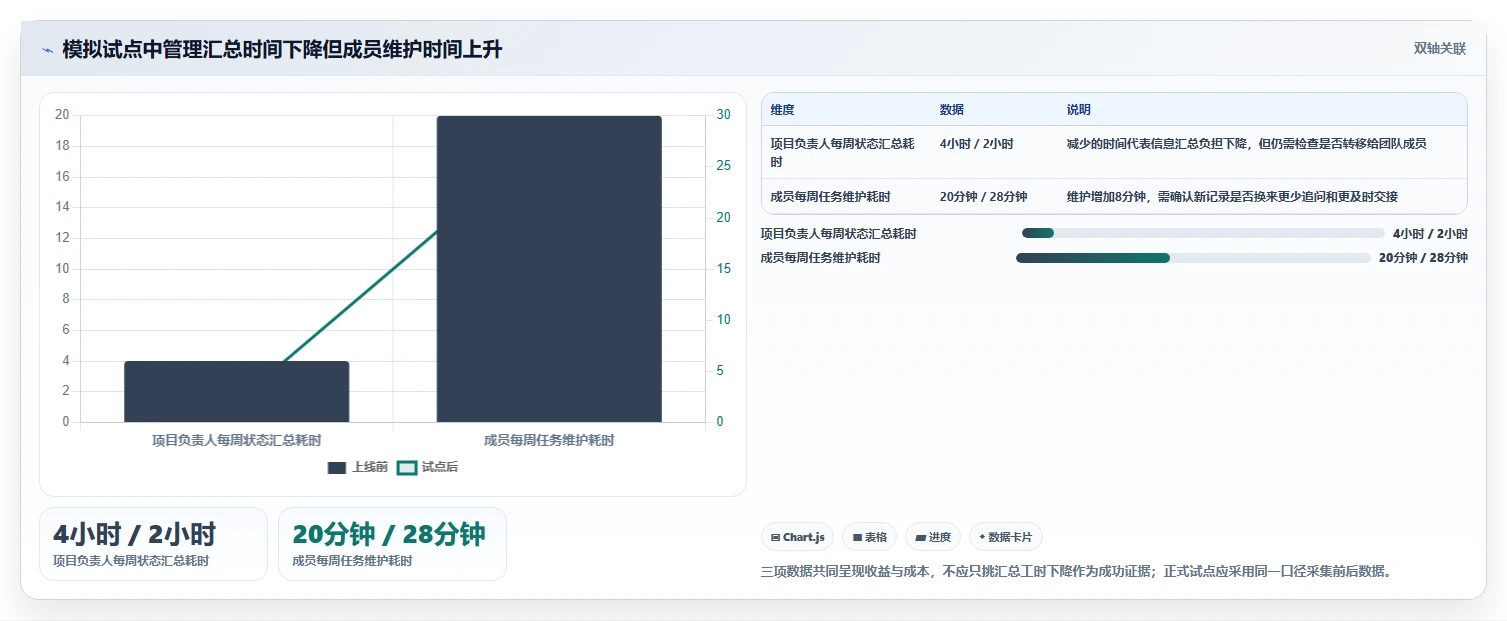
Task: Click the 双轴关联 label in header
Action: point(1440,49)
